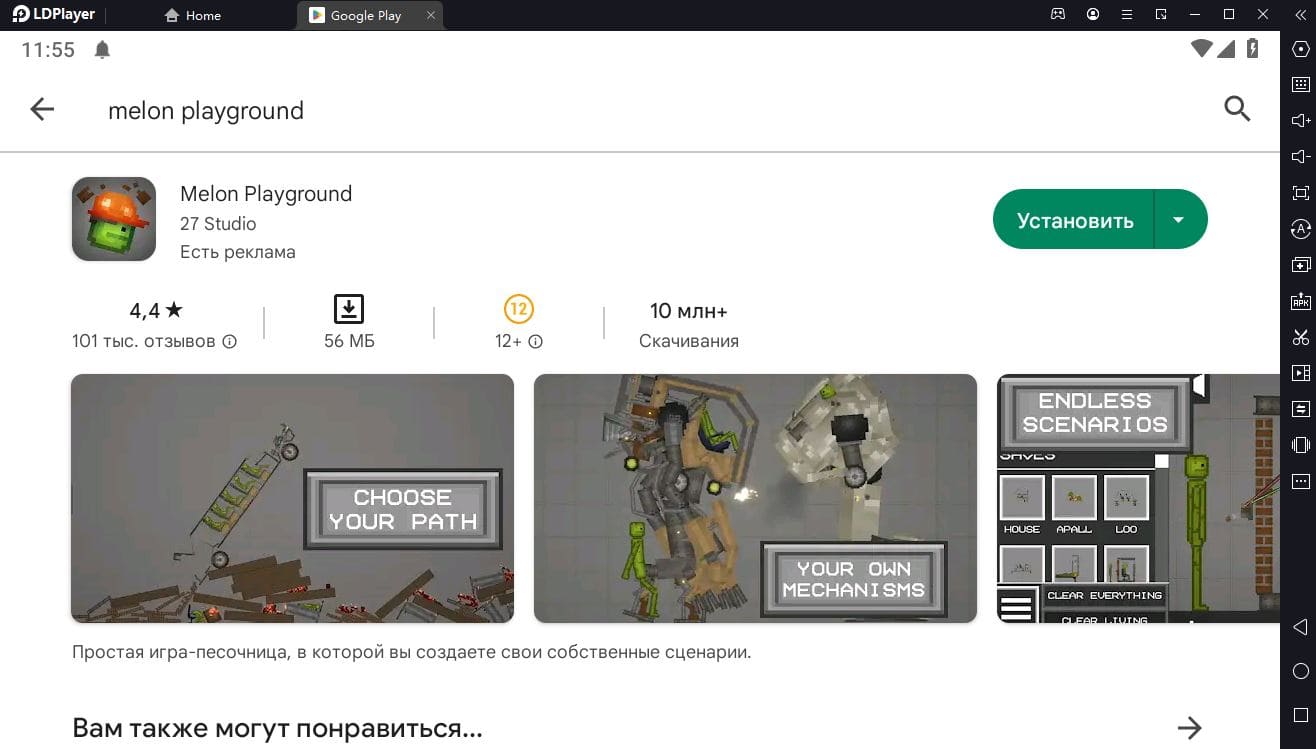Tap the 56 МБ size text
1316x749 pixels.
349,341
